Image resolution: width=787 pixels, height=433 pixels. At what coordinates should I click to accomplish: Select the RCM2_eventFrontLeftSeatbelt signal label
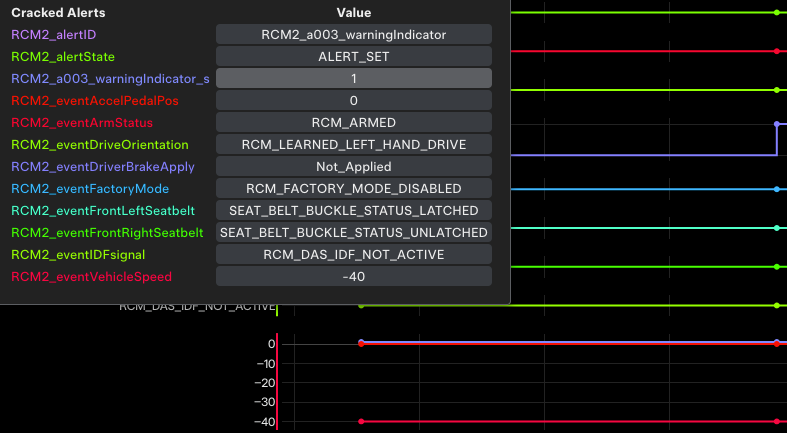tap(102, 211)
